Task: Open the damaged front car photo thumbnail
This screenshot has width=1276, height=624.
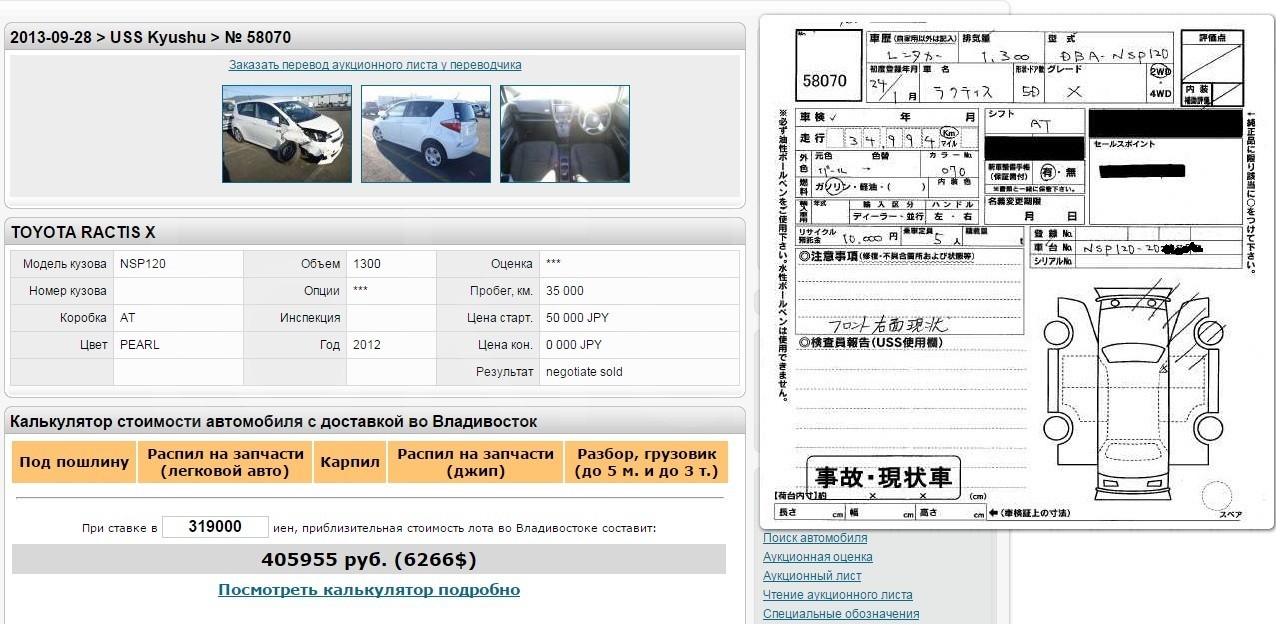Action: click(287, 134)
